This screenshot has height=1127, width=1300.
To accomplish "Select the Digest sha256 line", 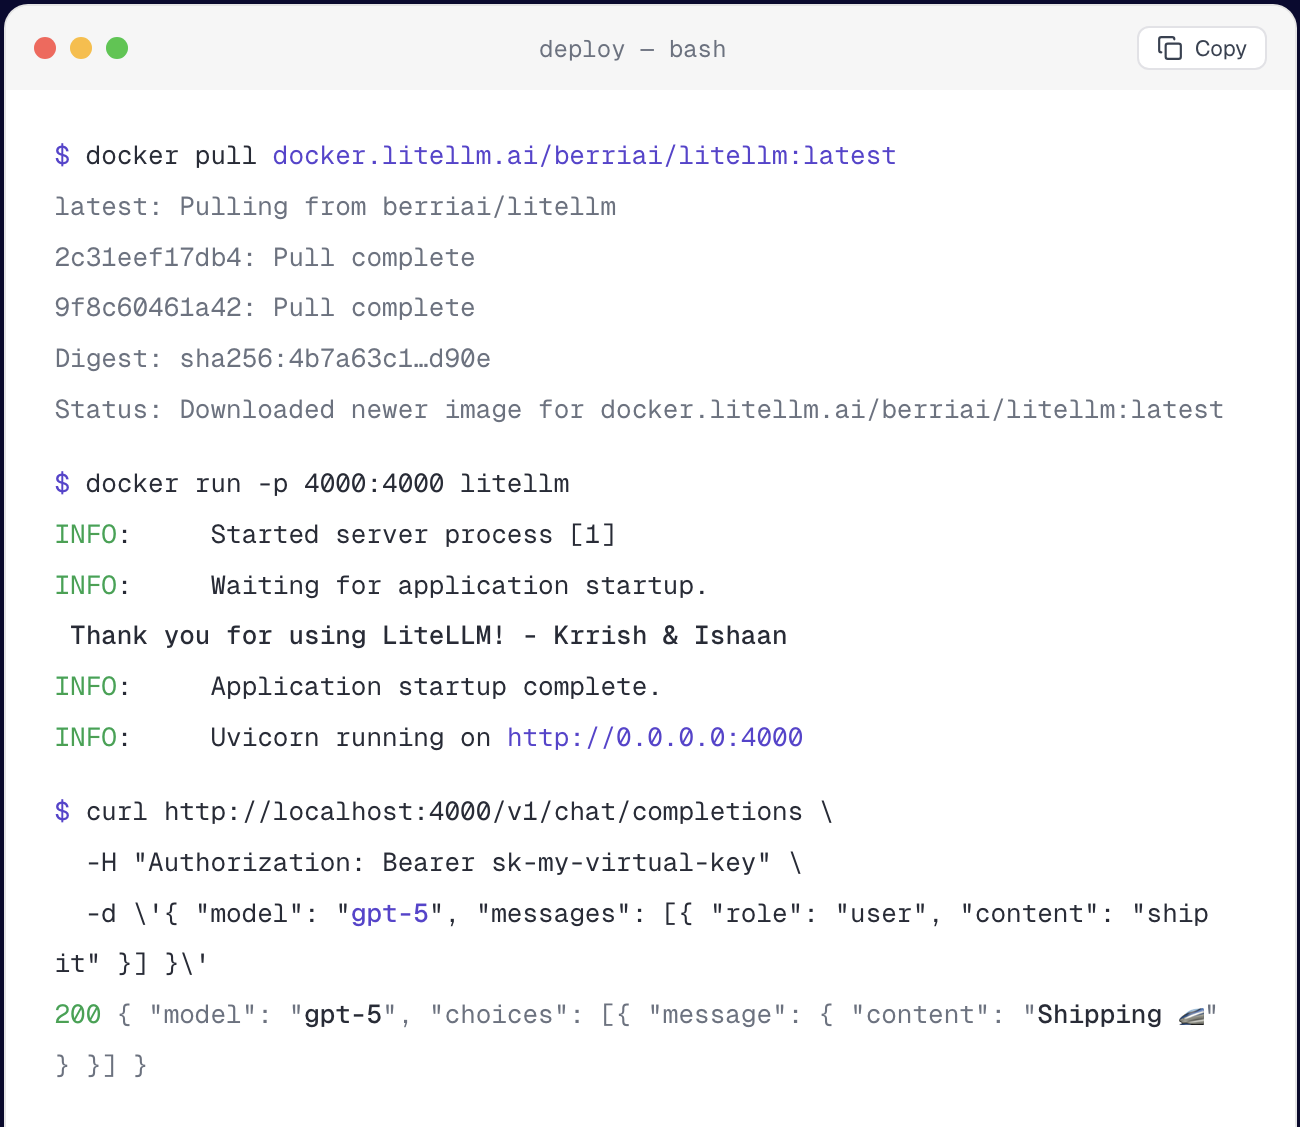I will (x=273, y=359).
